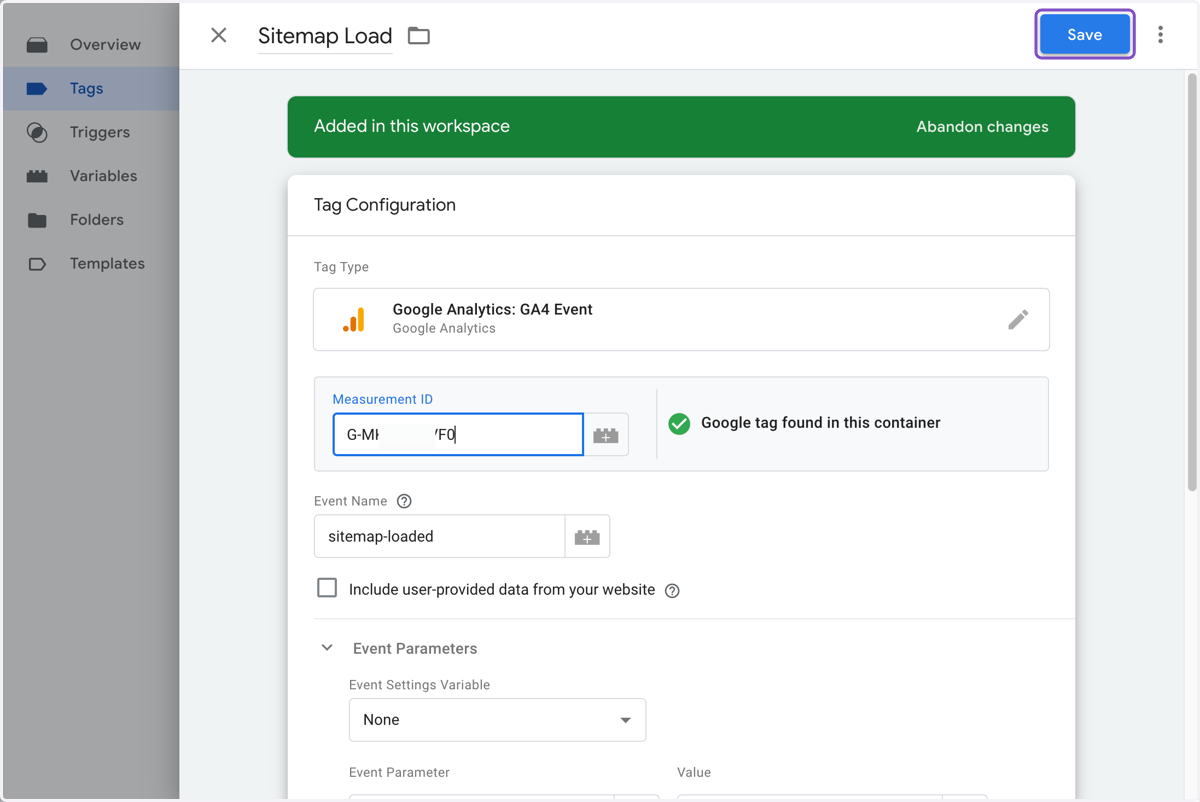The height and width of the screenshot is (802, 1200).
Task: Open Variables section in sidebar
Action: 91,176
